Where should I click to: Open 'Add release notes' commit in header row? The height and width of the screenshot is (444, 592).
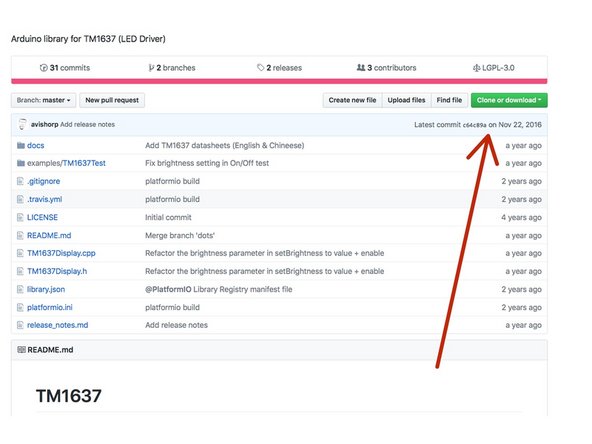click(88, 125)
